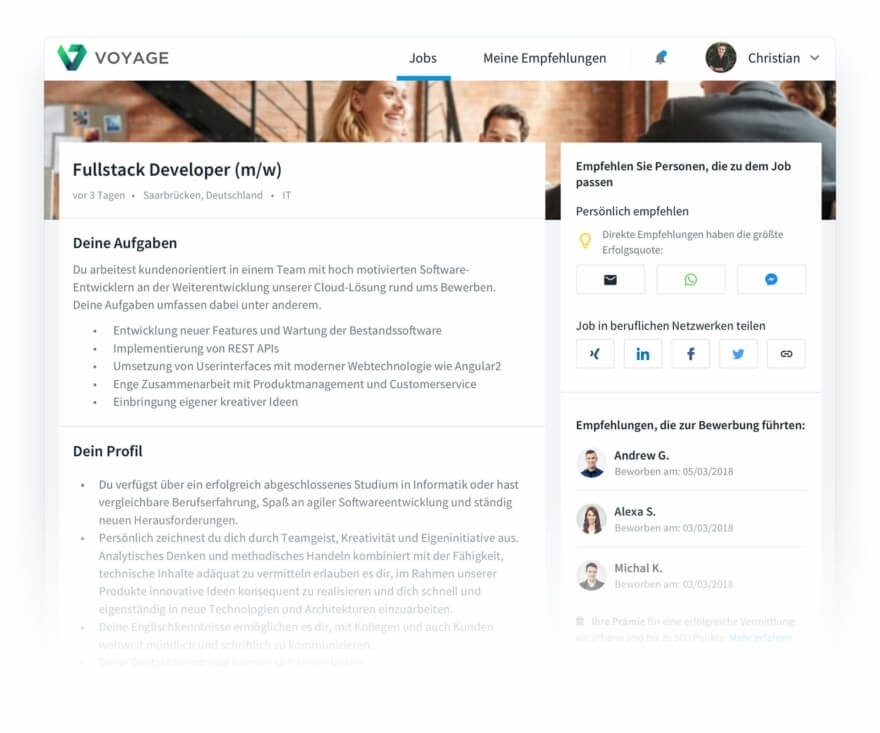The width and height of the screenshot is (880, 733).
Task: Share job on LinkedIn
Action: point(643,354)
